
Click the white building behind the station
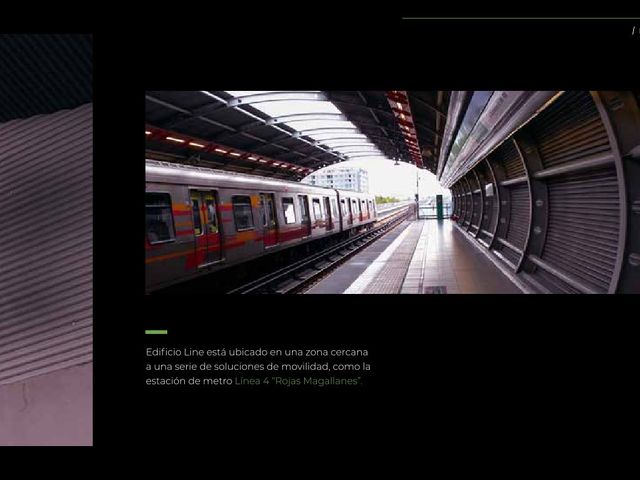[x=339, y=179]
